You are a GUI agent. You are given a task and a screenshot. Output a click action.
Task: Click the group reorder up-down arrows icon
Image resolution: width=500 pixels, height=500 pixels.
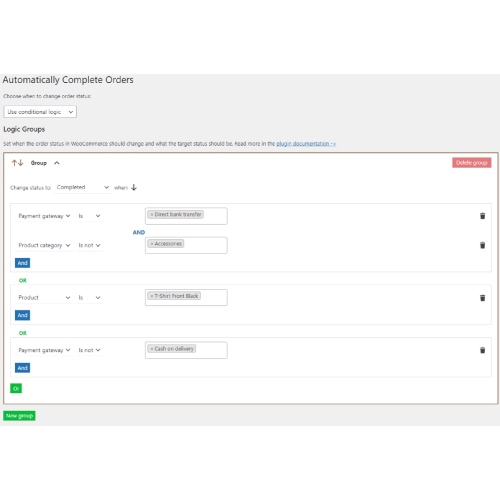[x=17, y=163]
